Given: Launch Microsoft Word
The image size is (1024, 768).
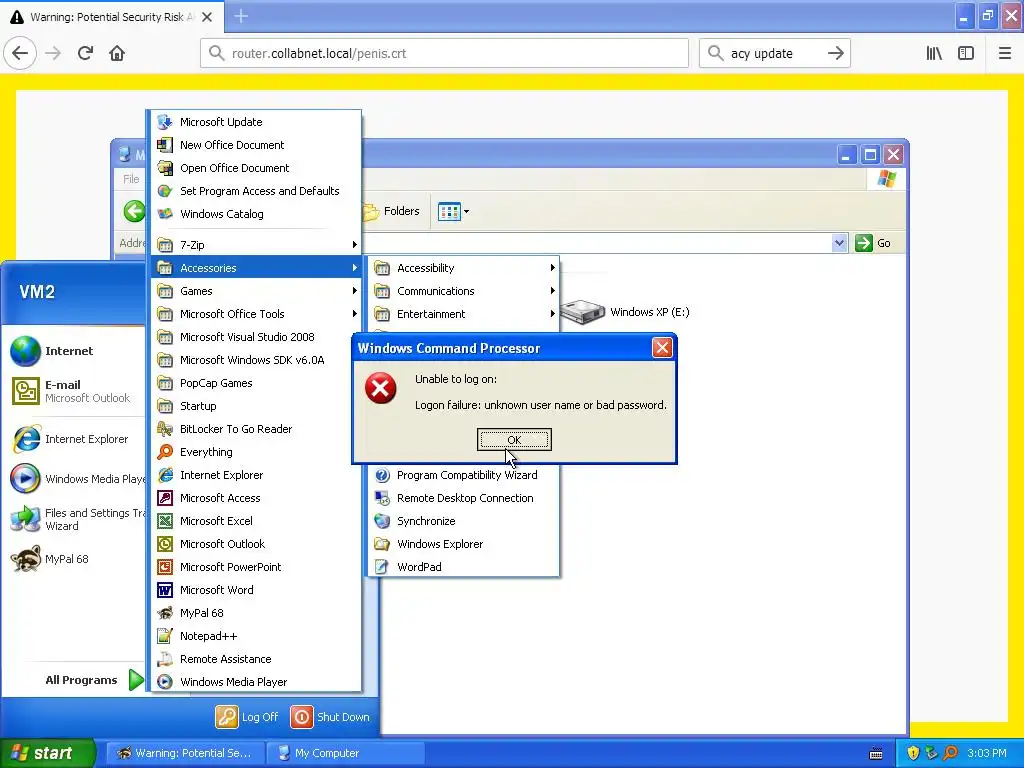Looking at the screenshot, I should (256, 590).
